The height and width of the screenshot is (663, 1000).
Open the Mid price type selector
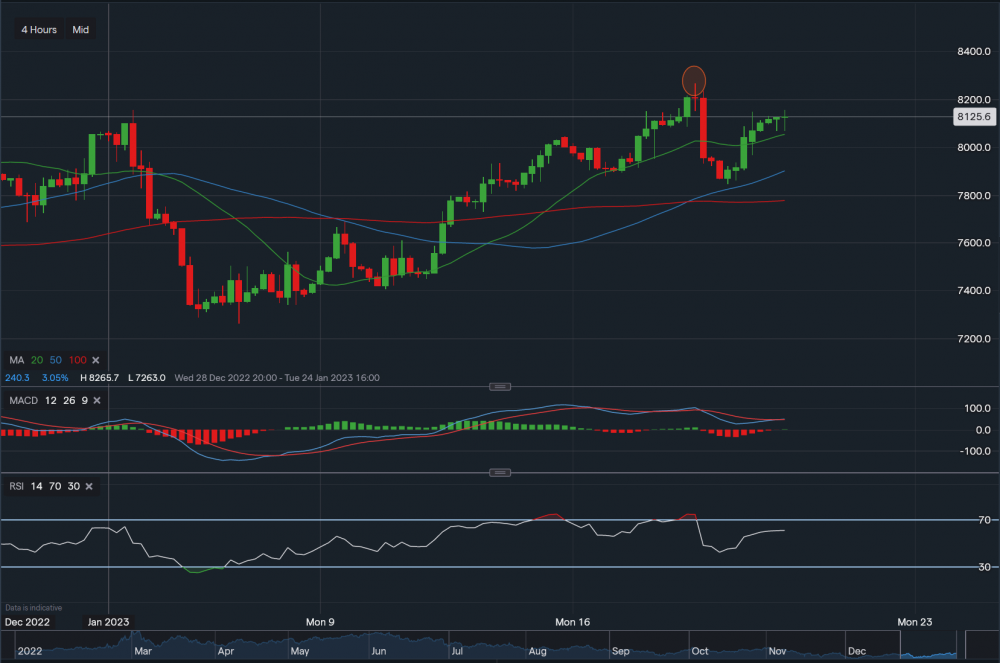tap(81, 30)
